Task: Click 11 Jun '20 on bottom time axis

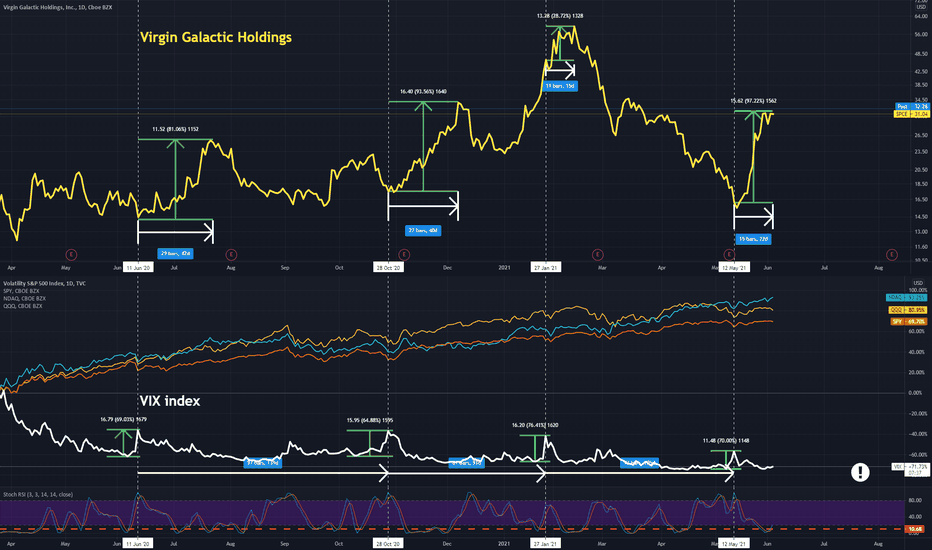Action: (x=138, y=543)
